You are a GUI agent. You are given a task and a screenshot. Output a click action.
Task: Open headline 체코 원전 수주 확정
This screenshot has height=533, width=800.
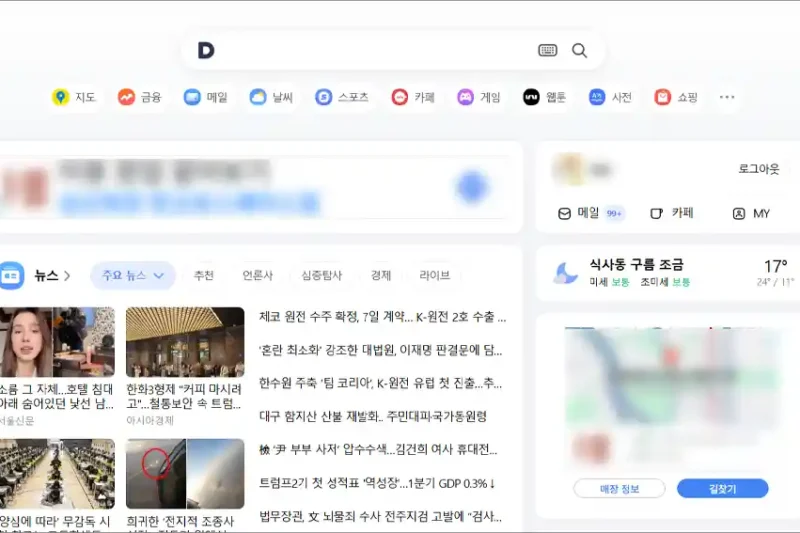383,317
